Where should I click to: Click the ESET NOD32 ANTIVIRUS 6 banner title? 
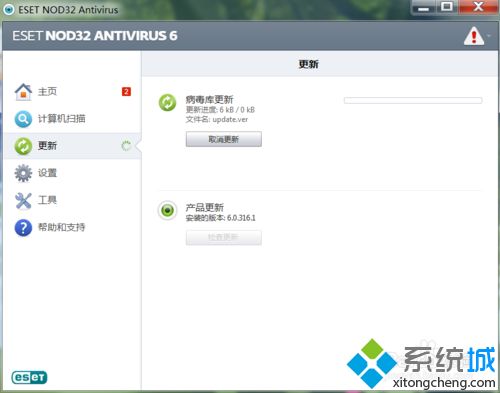pyautogui.click(x=95, y=36)
